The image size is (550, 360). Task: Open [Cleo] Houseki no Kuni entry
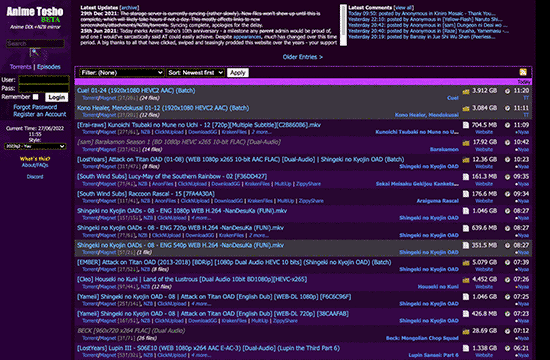tap(192, 279)
